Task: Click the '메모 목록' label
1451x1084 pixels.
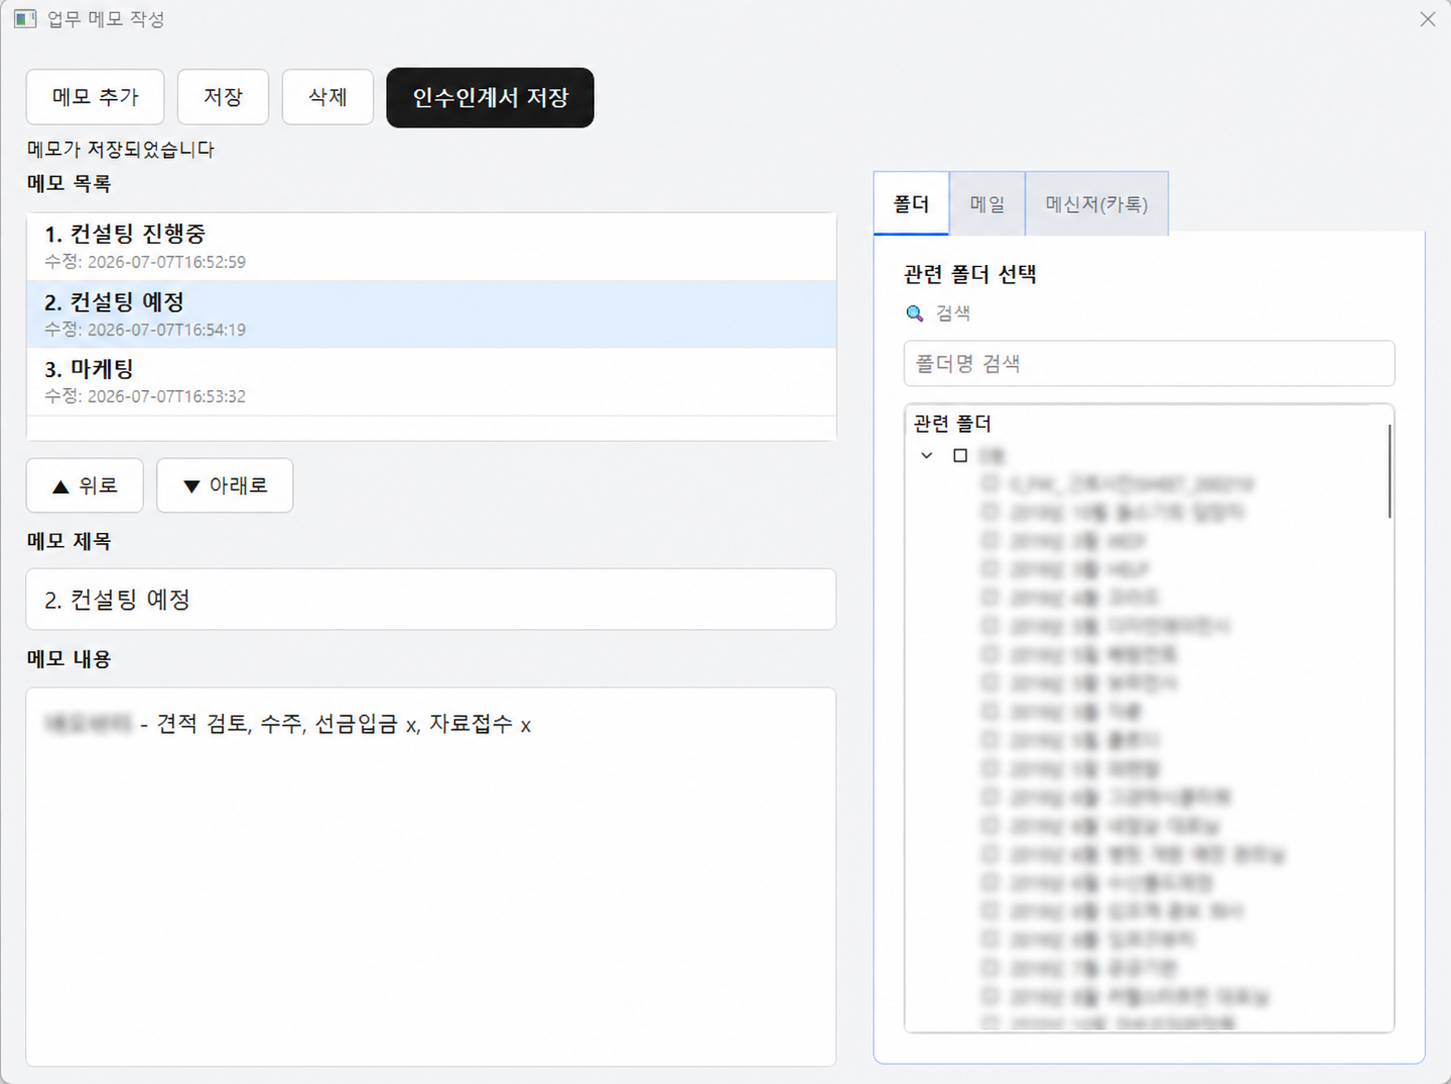Action: [69, 183]
